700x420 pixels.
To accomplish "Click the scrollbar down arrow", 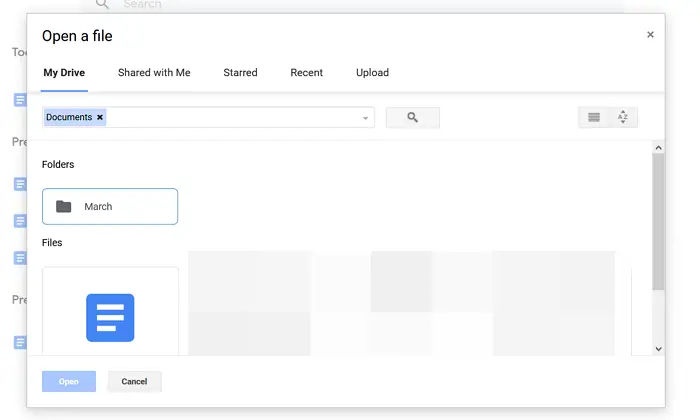I will coord(658,349).
